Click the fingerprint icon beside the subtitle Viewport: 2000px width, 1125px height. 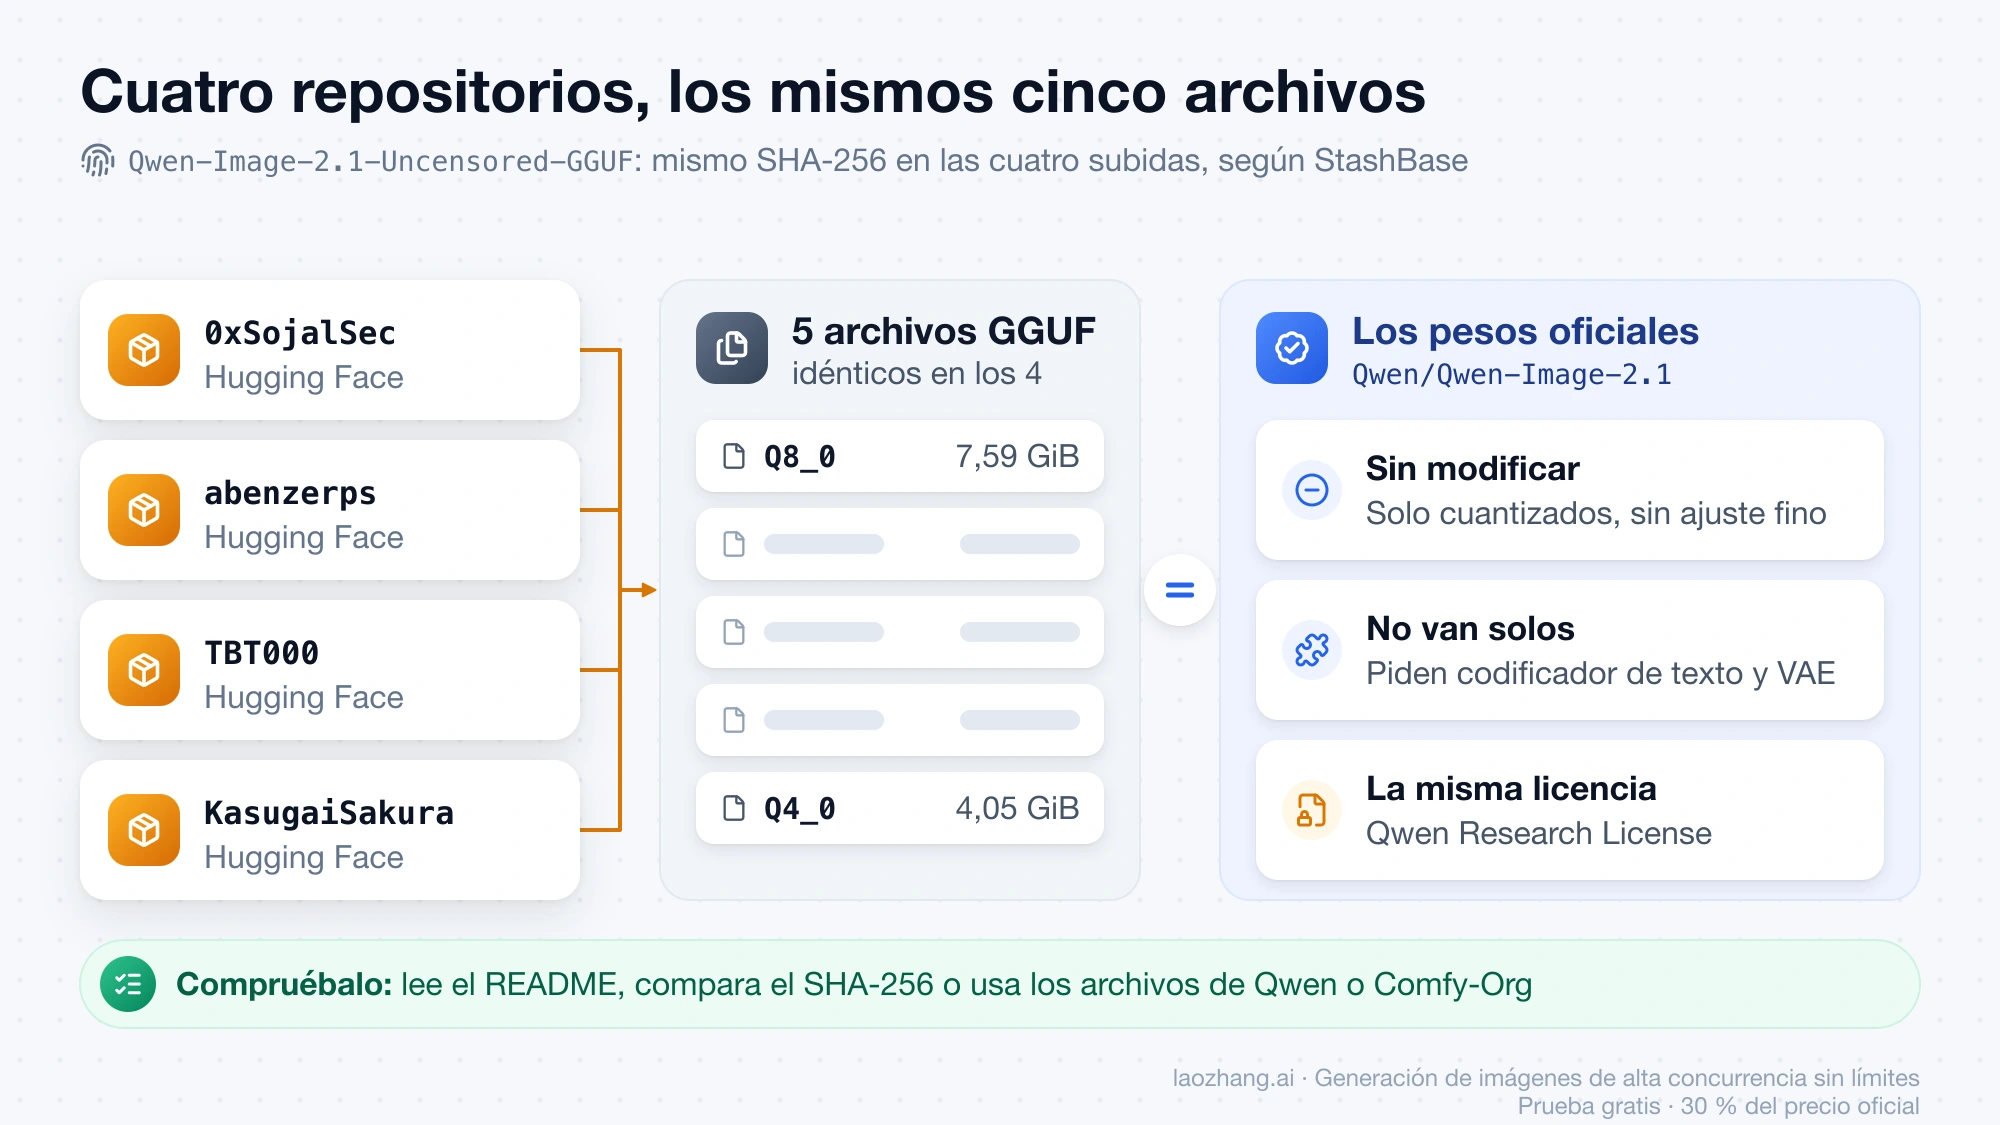pos(98,161)
